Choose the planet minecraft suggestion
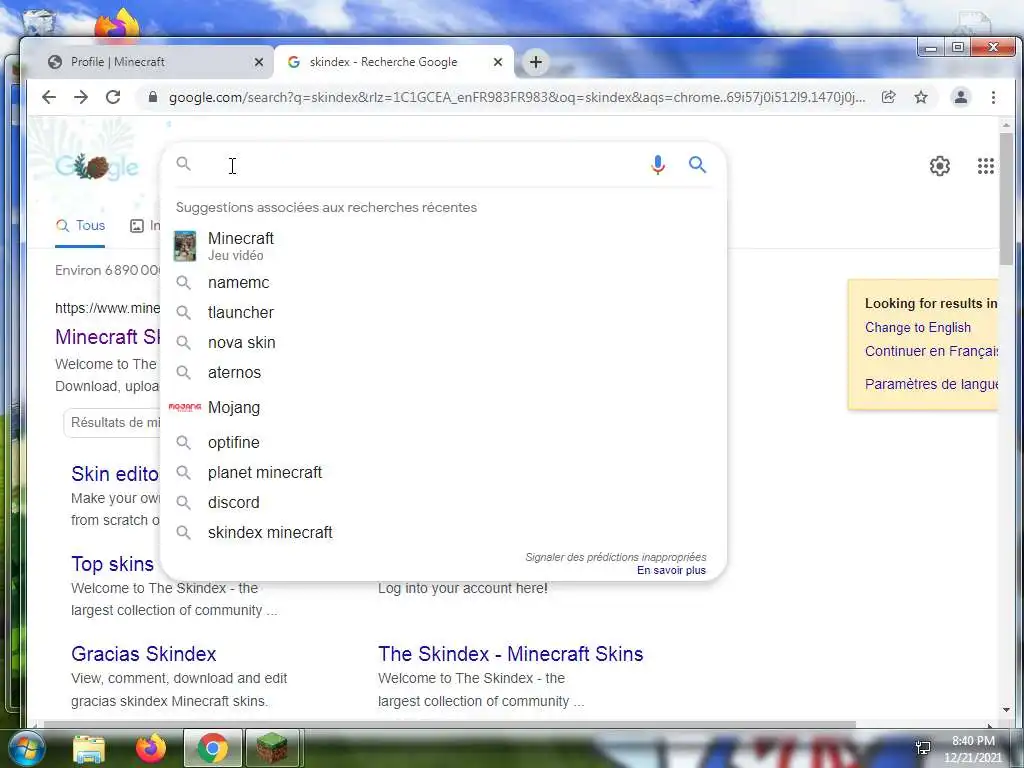Image resolution: width=1024 pixels, height=768 pixels. [443, 473]
